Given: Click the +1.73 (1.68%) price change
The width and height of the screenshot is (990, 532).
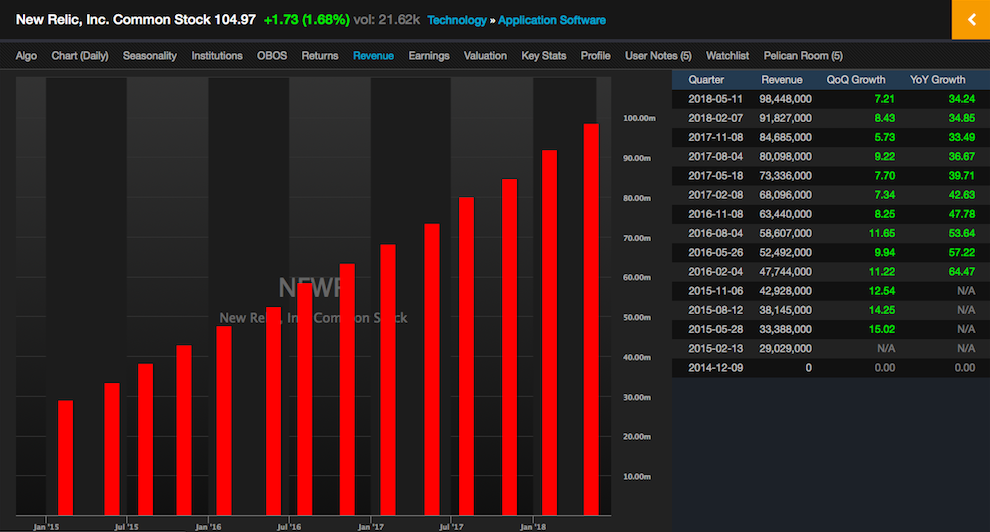Looking at the screenshot, I should (306, 20).
